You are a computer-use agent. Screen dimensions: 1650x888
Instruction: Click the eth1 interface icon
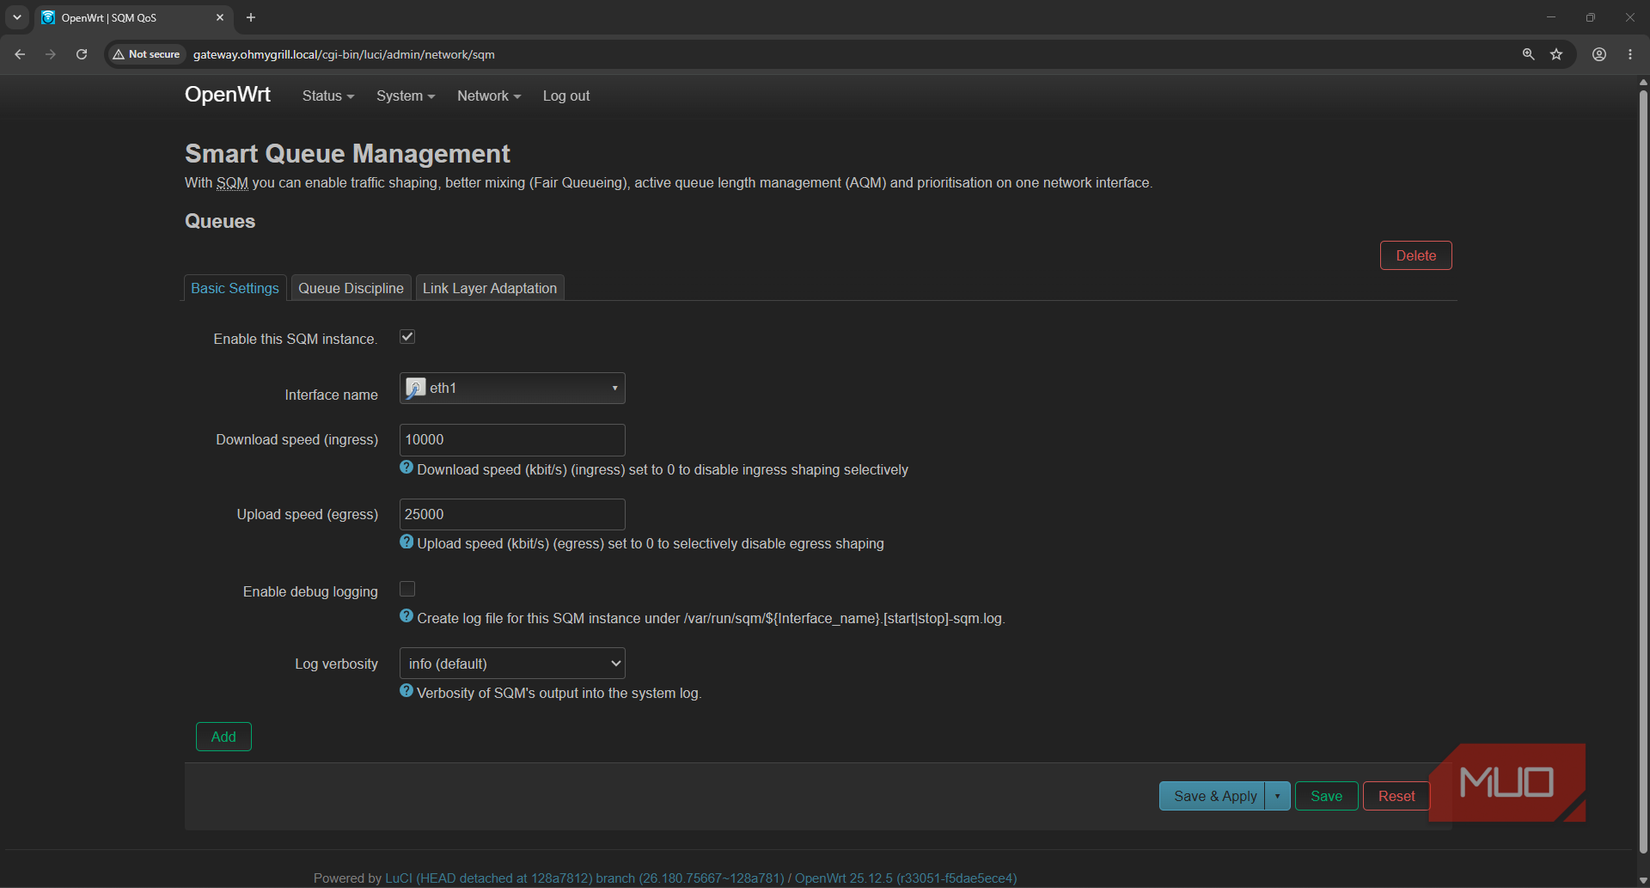415,388
